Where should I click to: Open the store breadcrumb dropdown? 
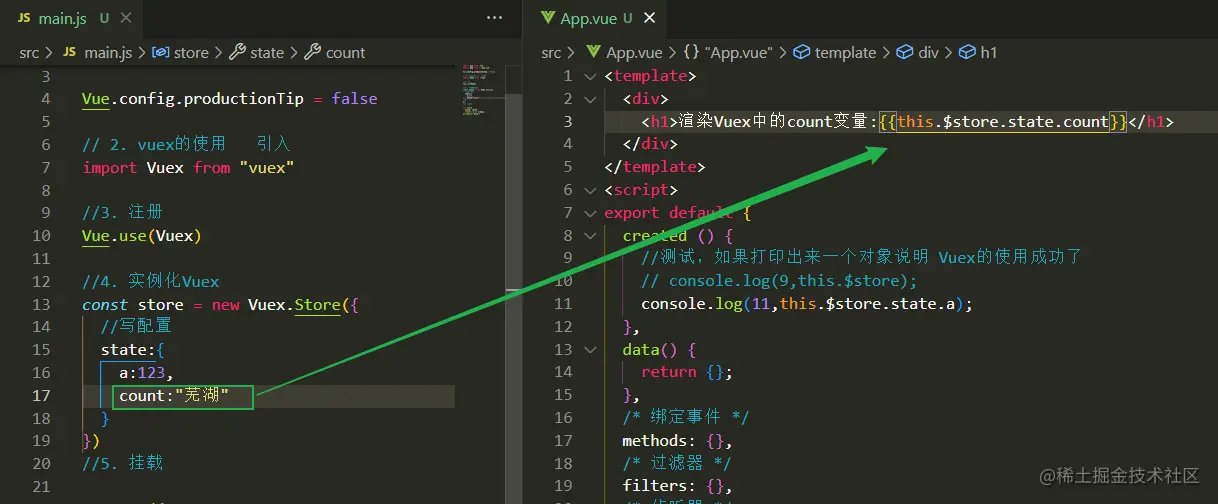(x=191, y=52)
